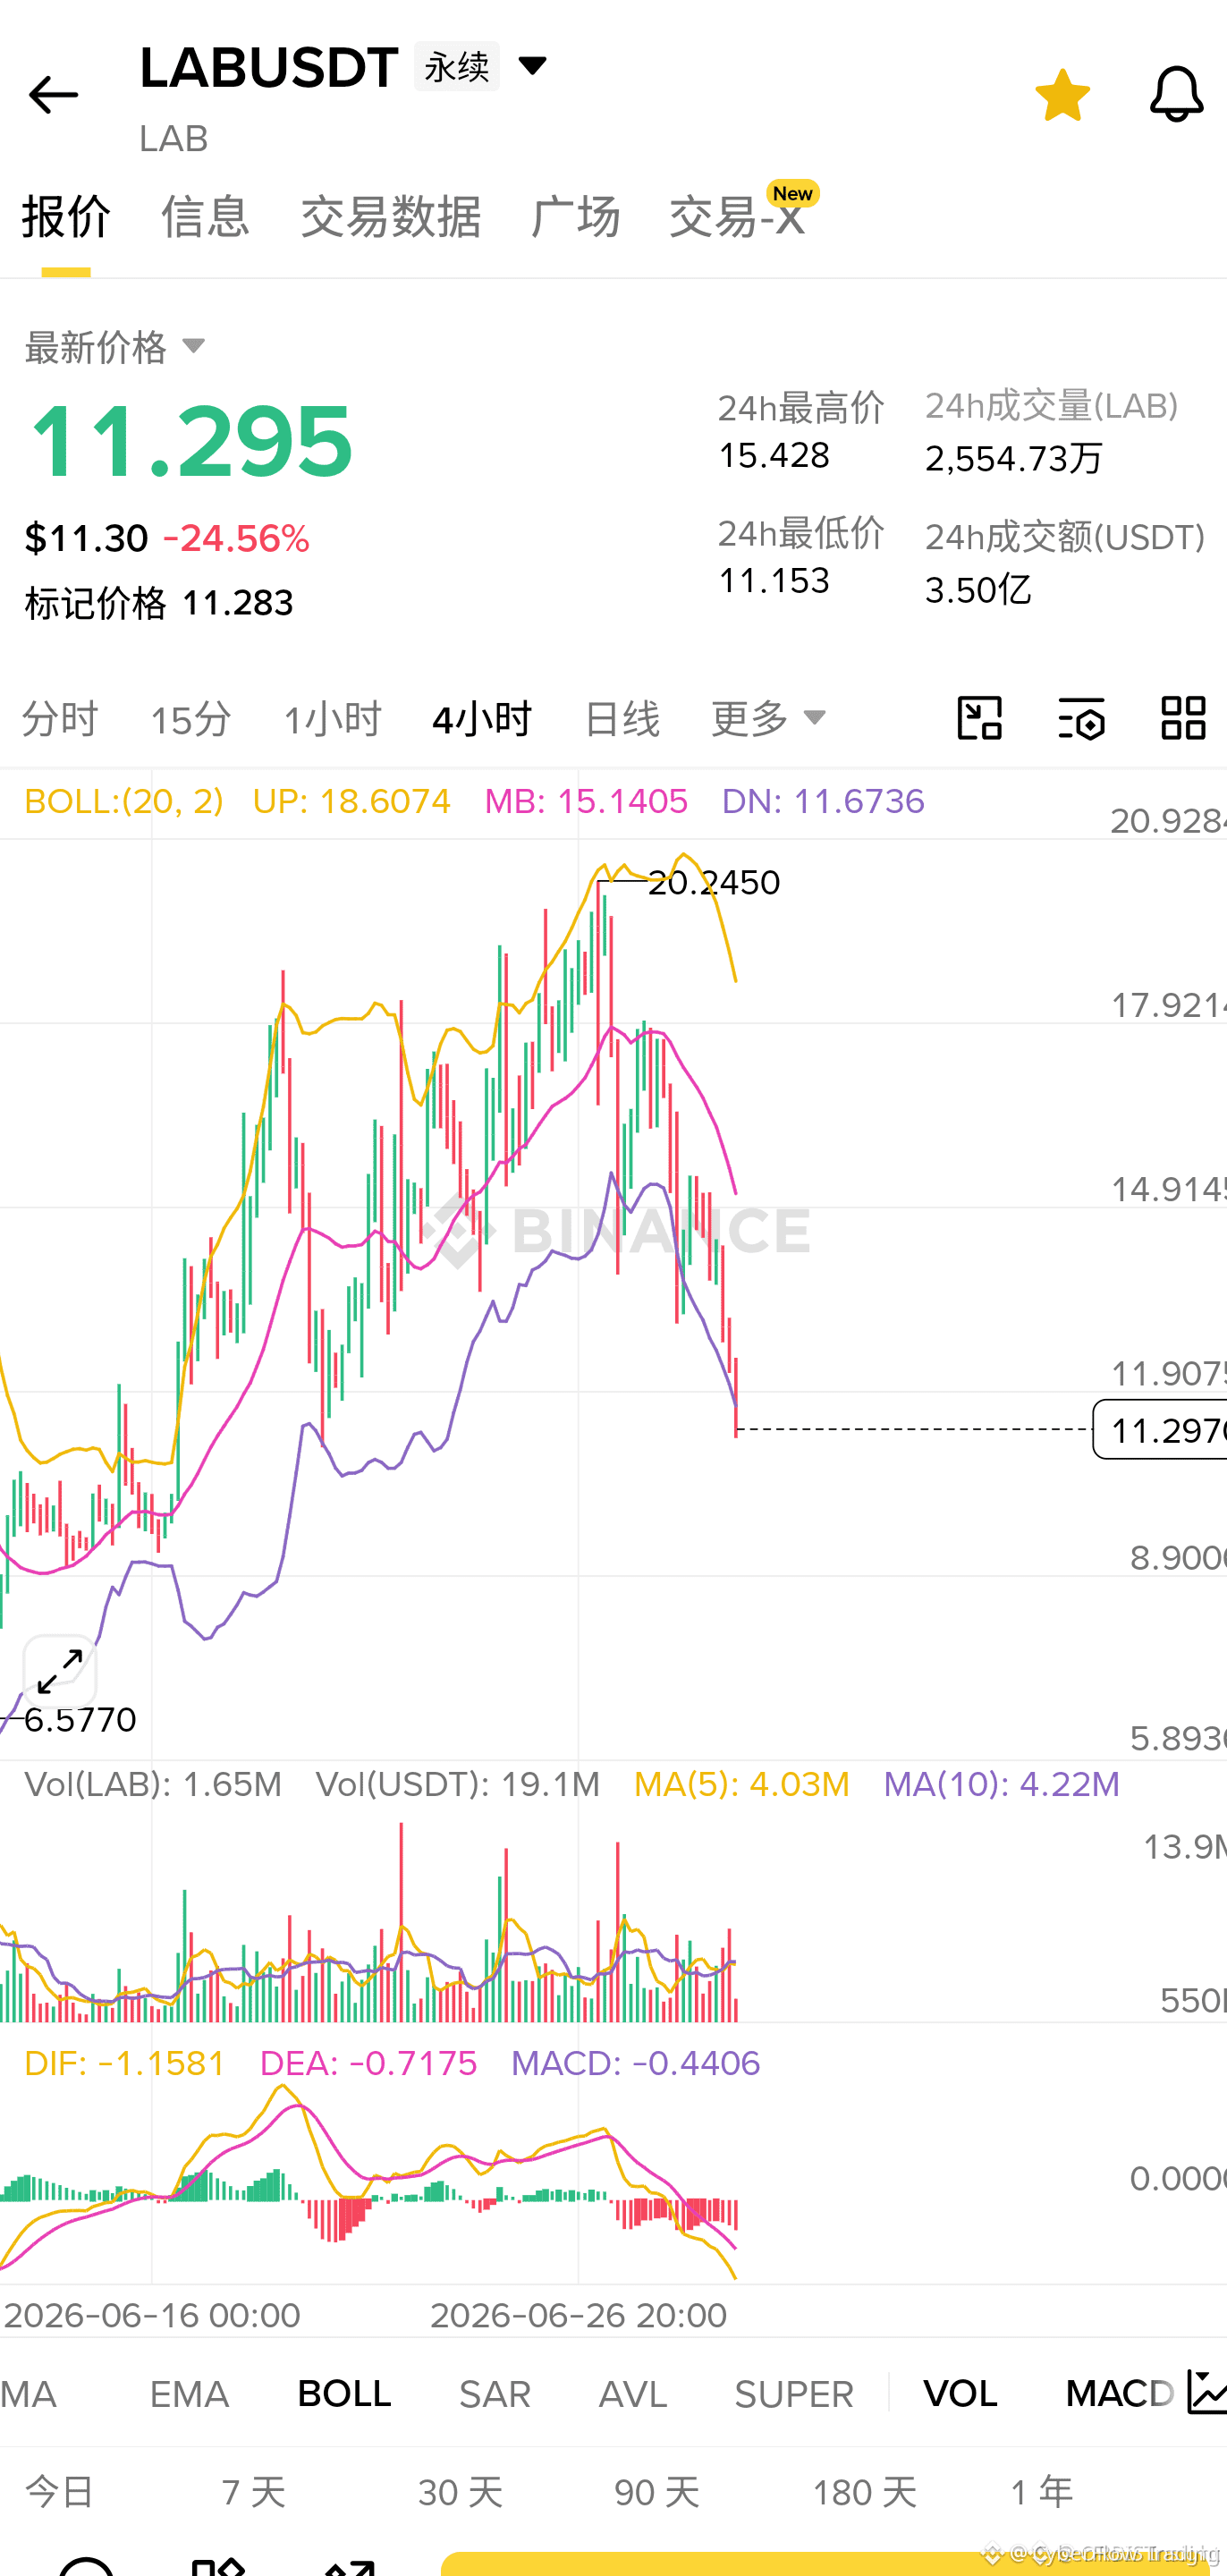The height and width of the screenshot is (2576, 1227).
Task: Open multi-chart grid layout icon
Action: 1183,718
